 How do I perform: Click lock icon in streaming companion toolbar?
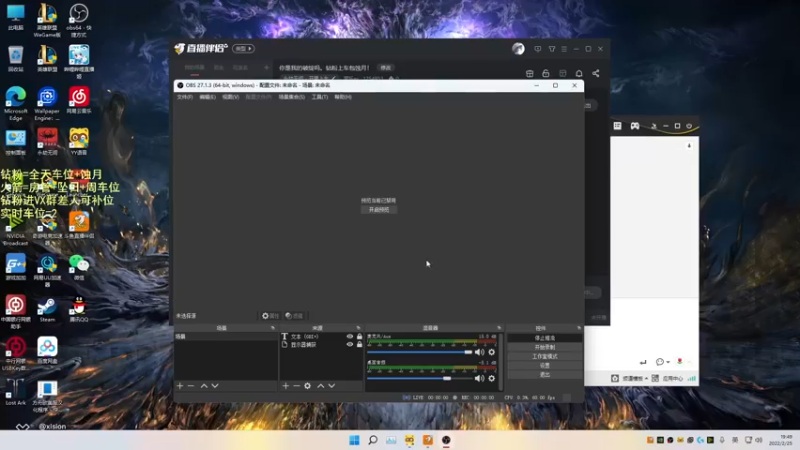[x=546, y=73]
